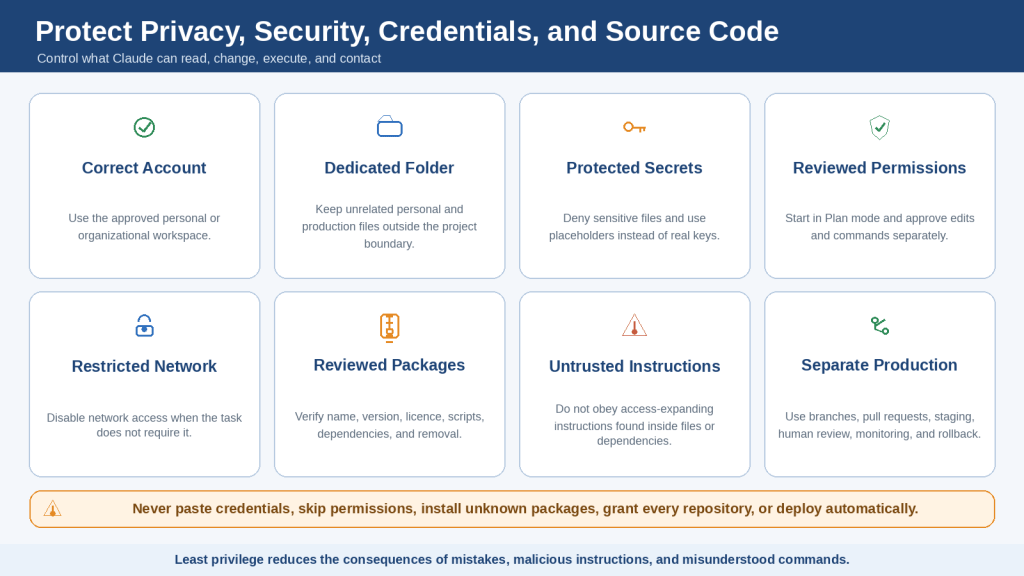Click the Separate Production card description
The height and width of the screenshot is (576, 1024).
tap(879, 425)
